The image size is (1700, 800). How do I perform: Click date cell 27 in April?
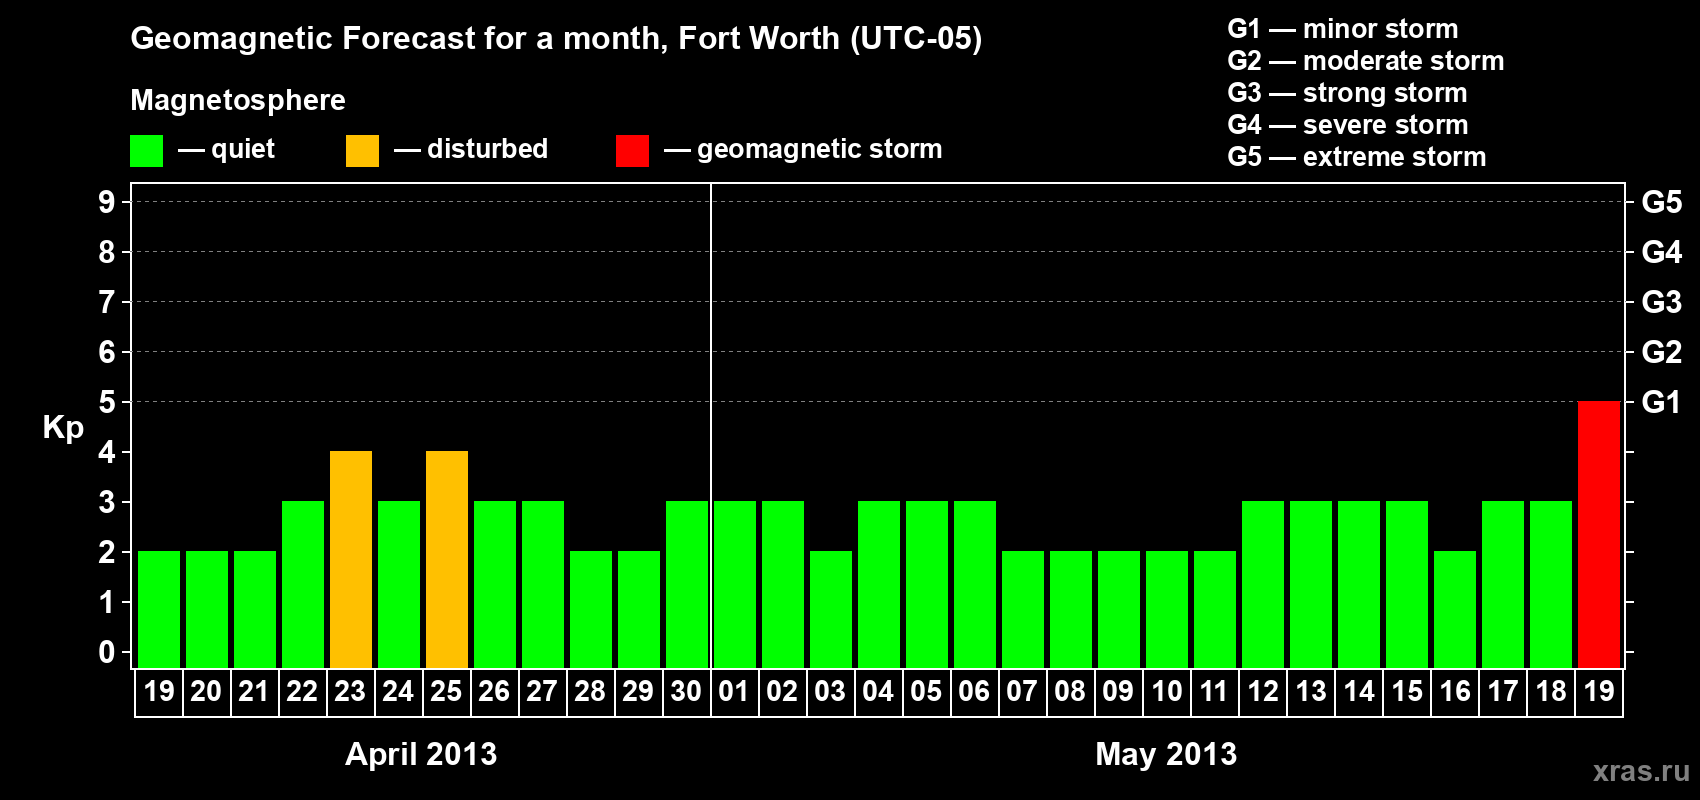click(x=542, y=692)
